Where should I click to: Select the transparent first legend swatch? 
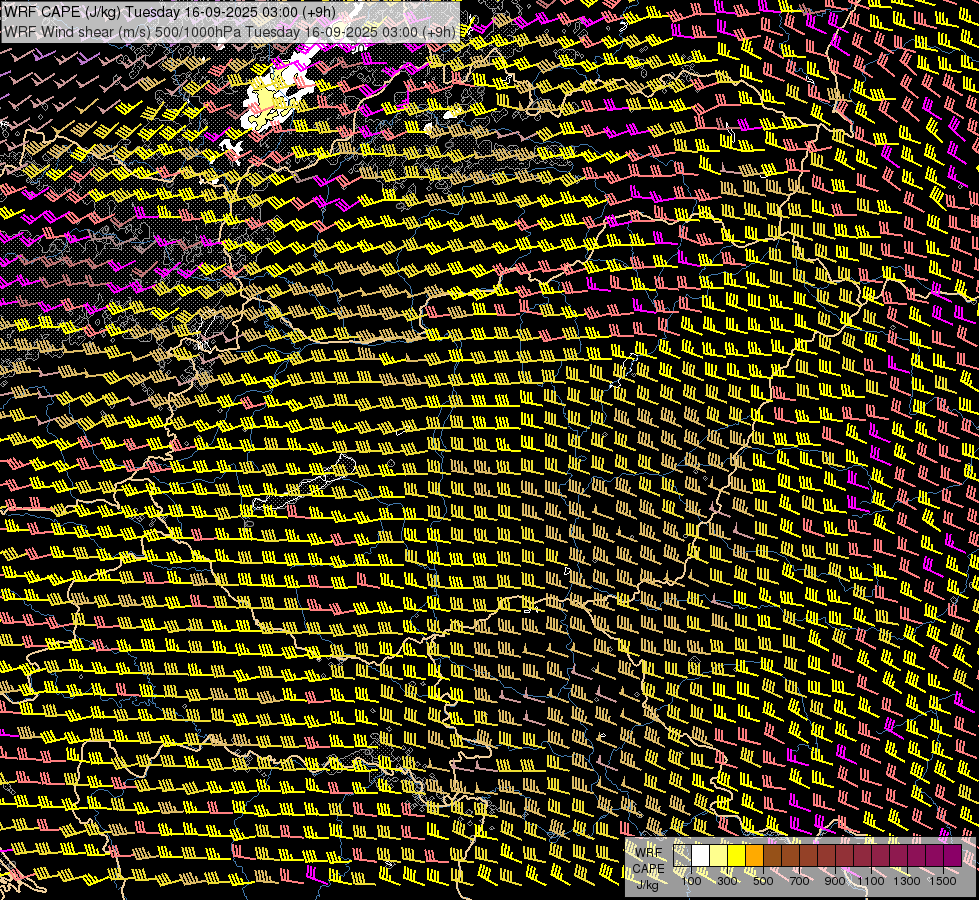pyautogui.click(x=682, y=855)
